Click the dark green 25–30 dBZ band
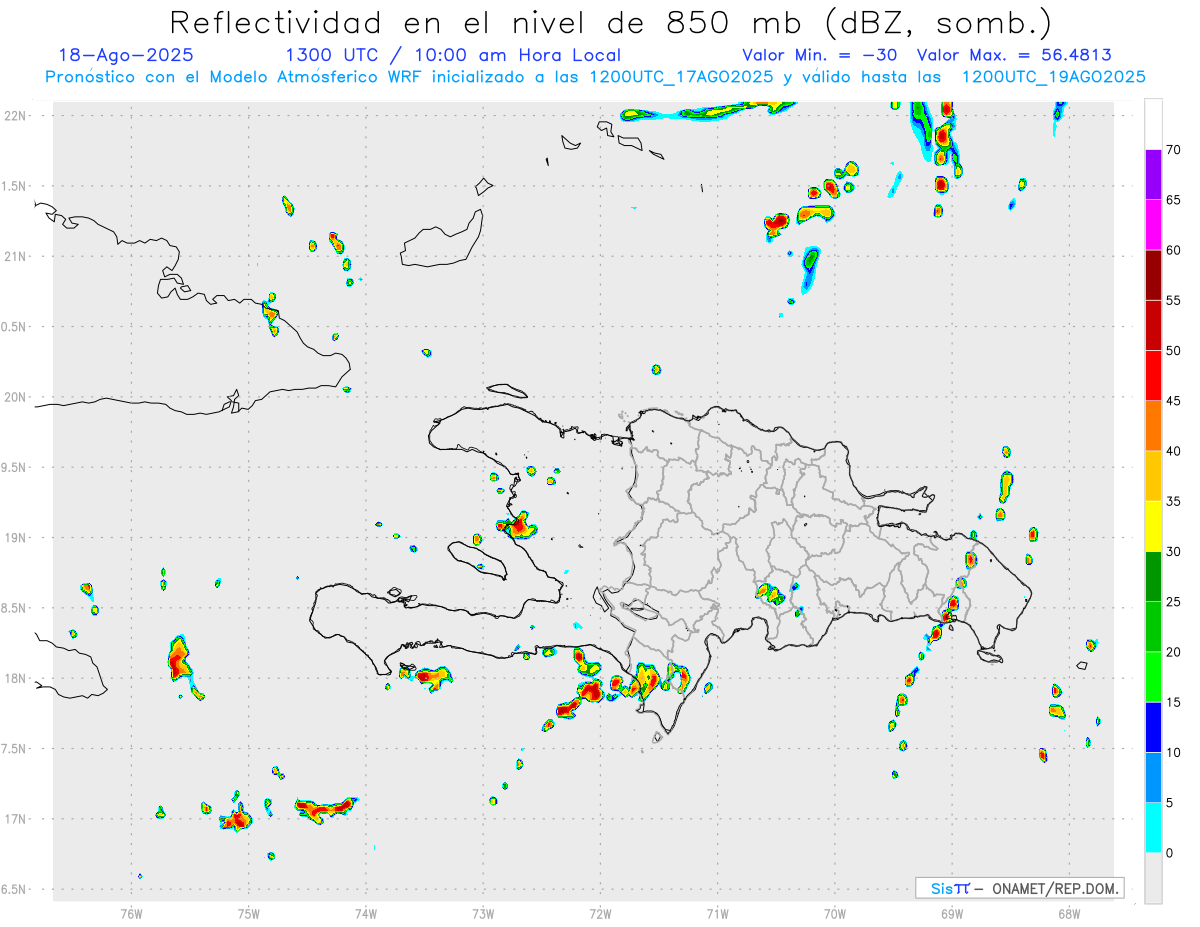 (1153, 577)
